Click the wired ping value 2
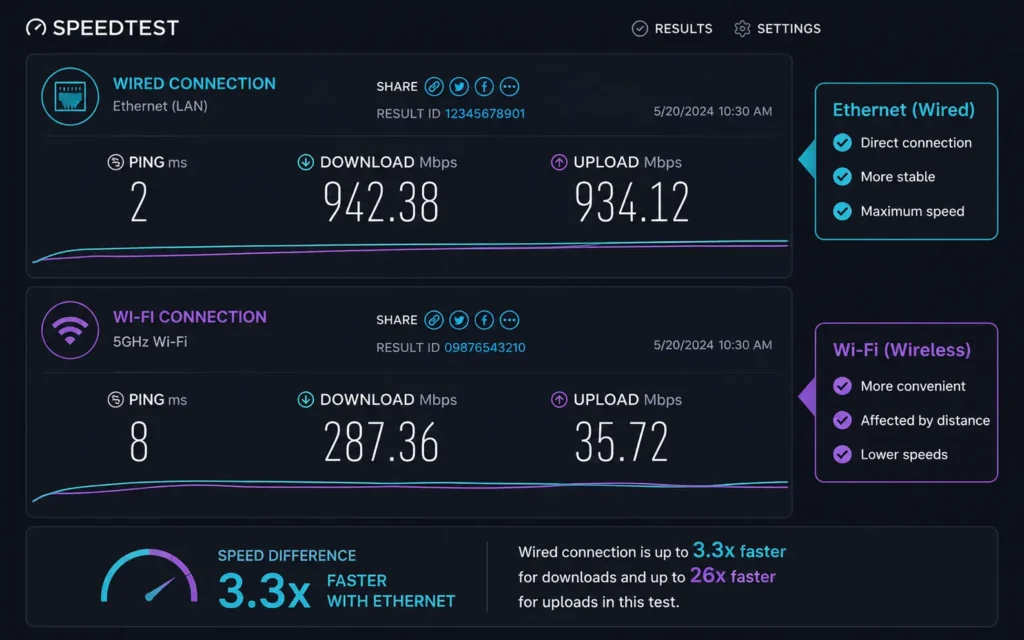 pos(139,202)
